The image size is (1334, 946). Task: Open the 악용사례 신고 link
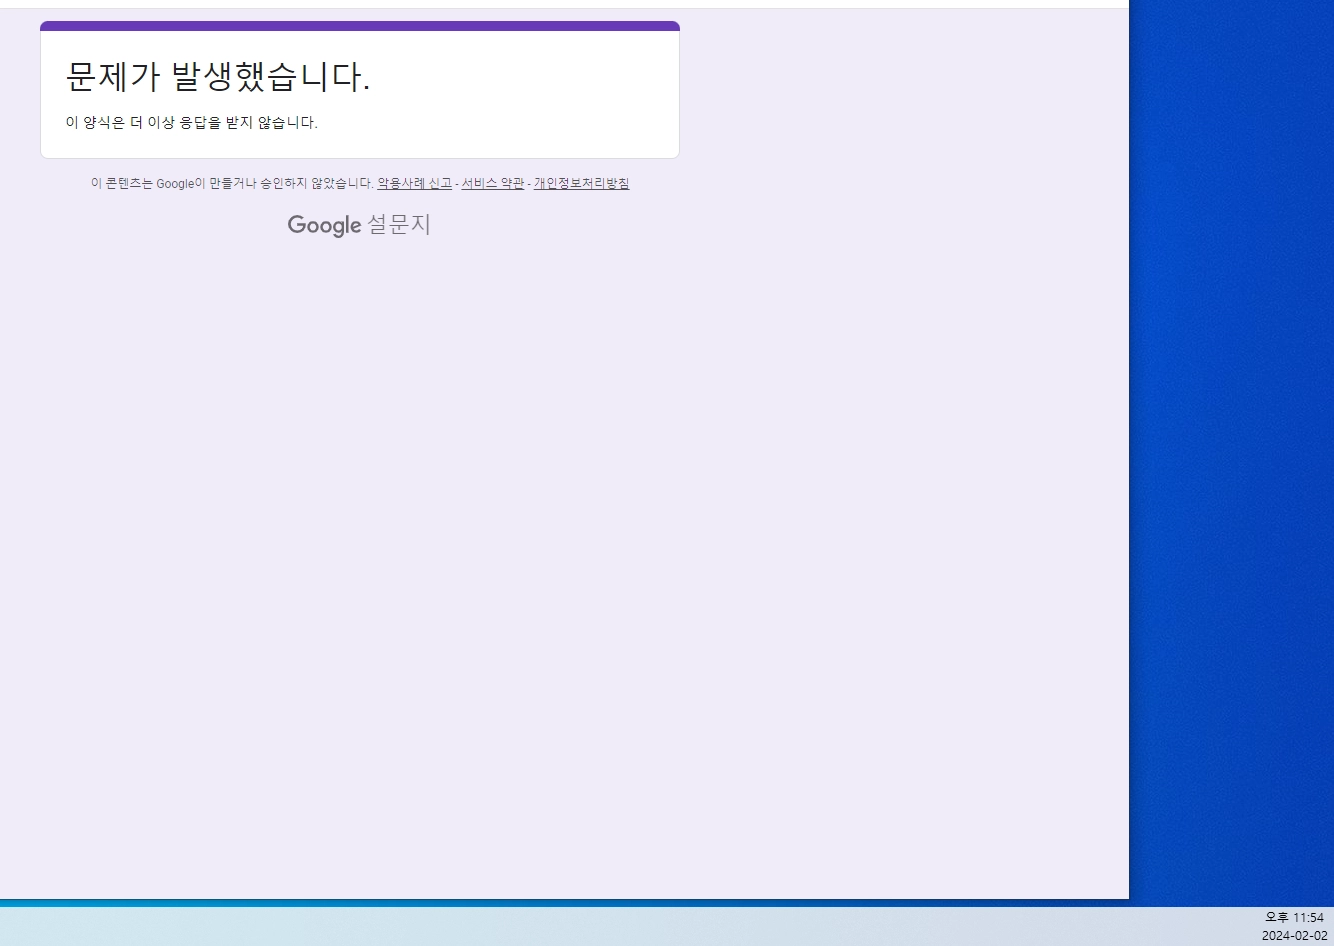[414, 184]
